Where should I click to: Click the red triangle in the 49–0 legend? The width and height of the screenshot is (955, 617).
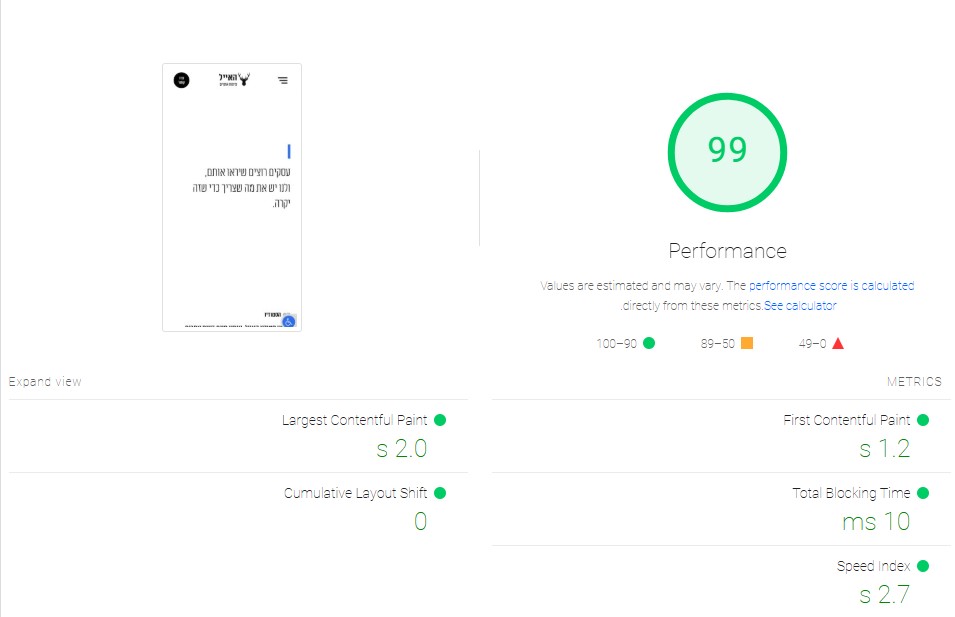[x=838, y=343]
